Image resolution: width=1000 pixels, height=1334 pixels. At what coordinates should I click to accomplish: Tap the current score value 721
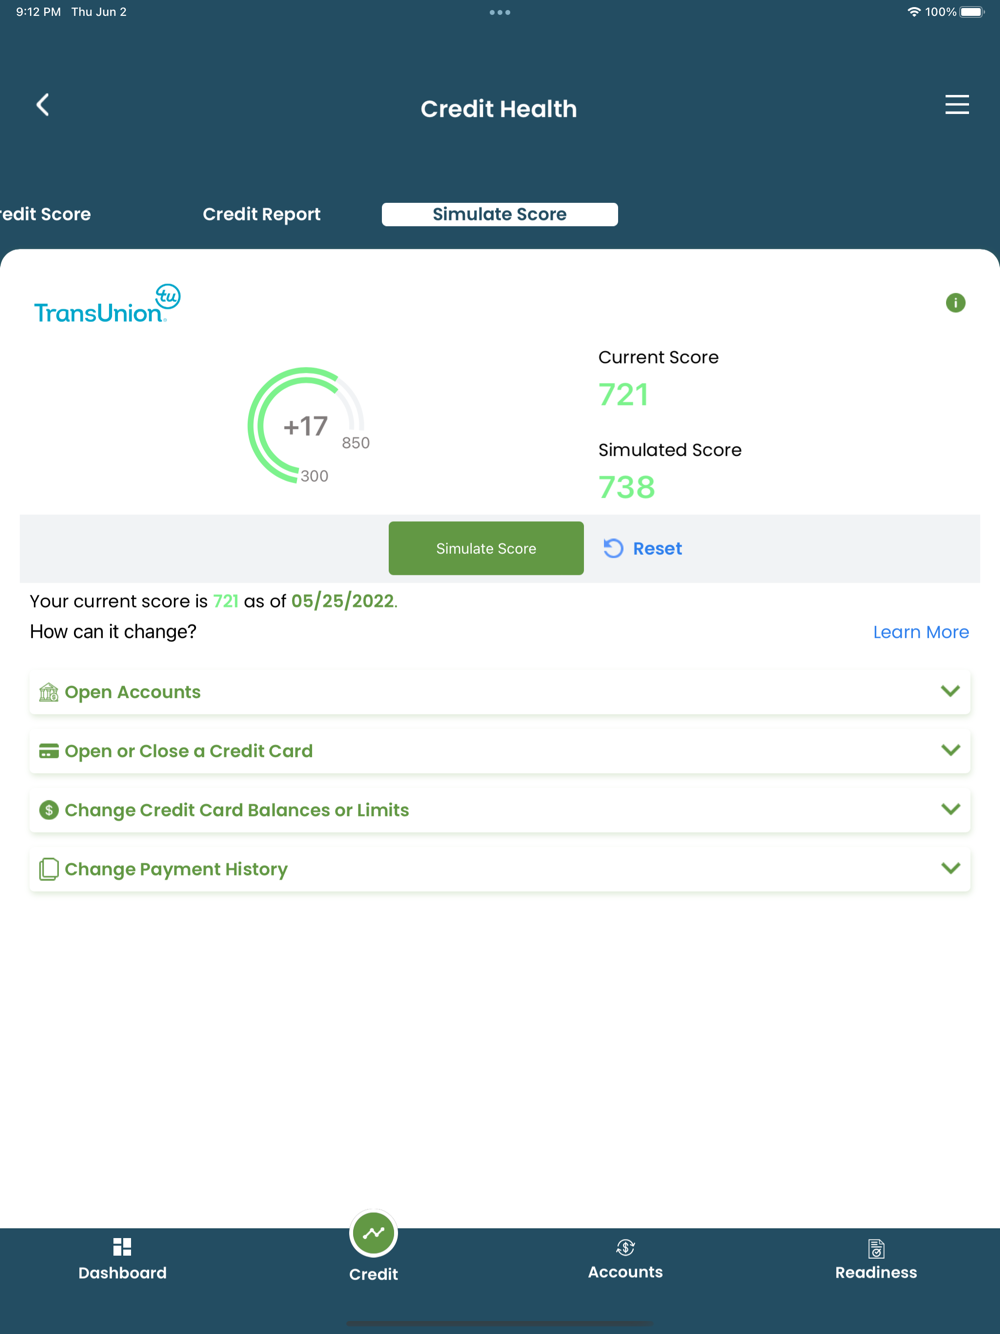(624, 395)
